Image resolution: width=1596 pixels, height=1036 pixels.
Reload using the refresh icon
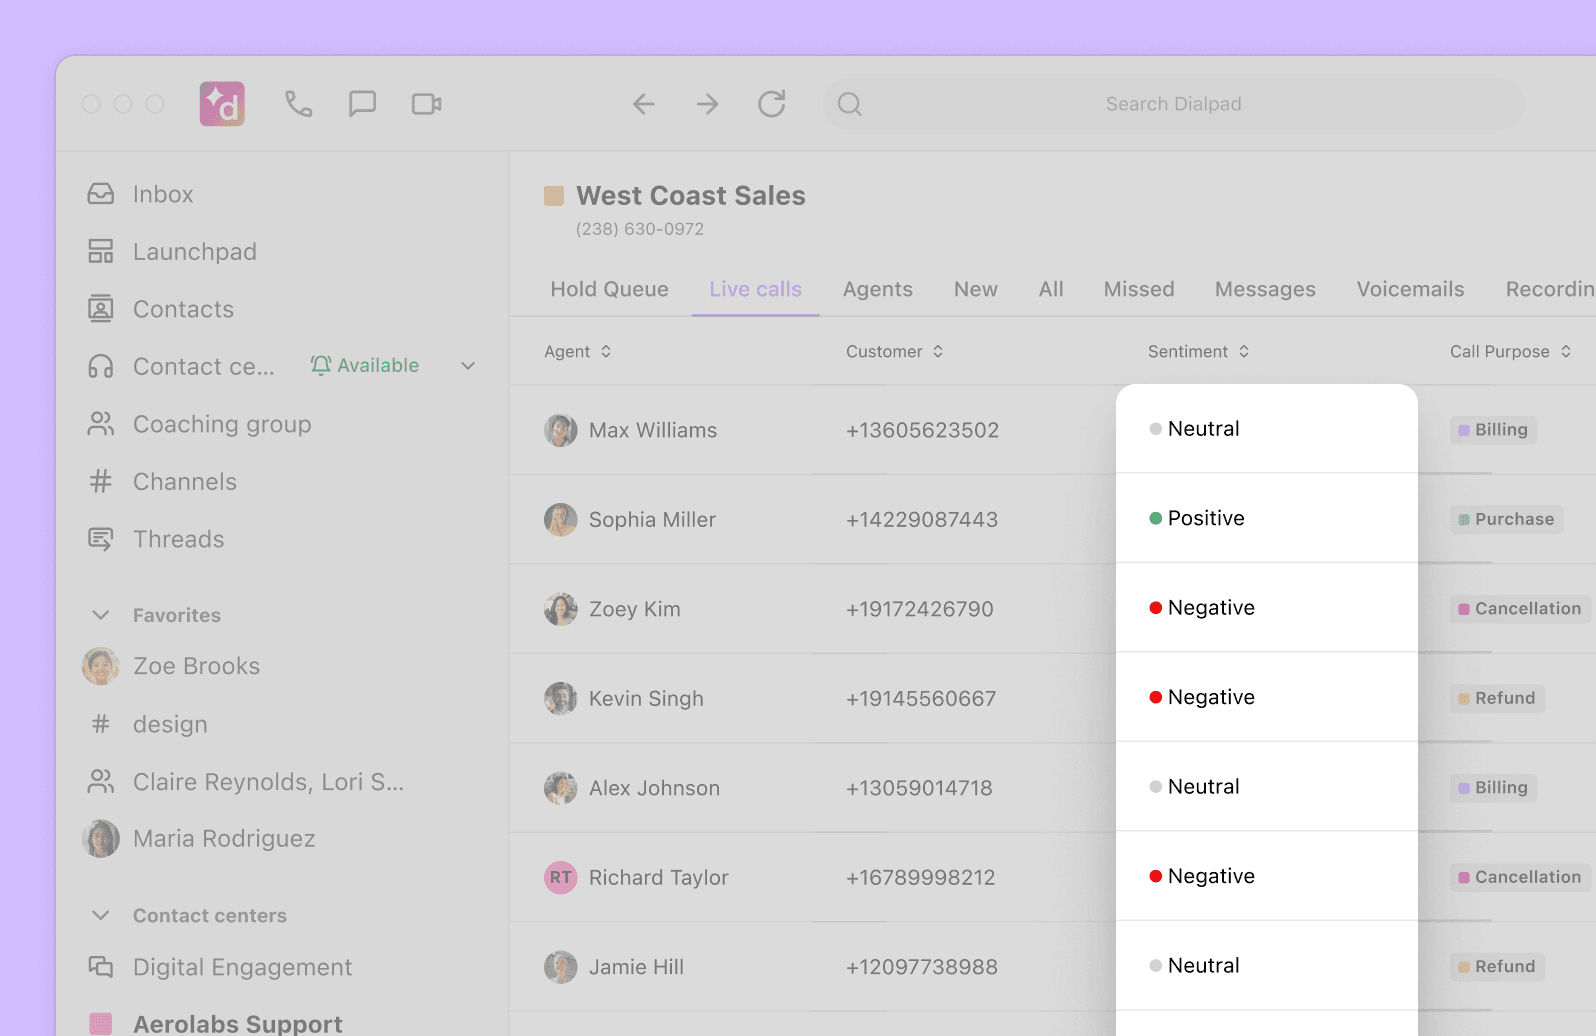pyautogui.click(x=772, y=104)
